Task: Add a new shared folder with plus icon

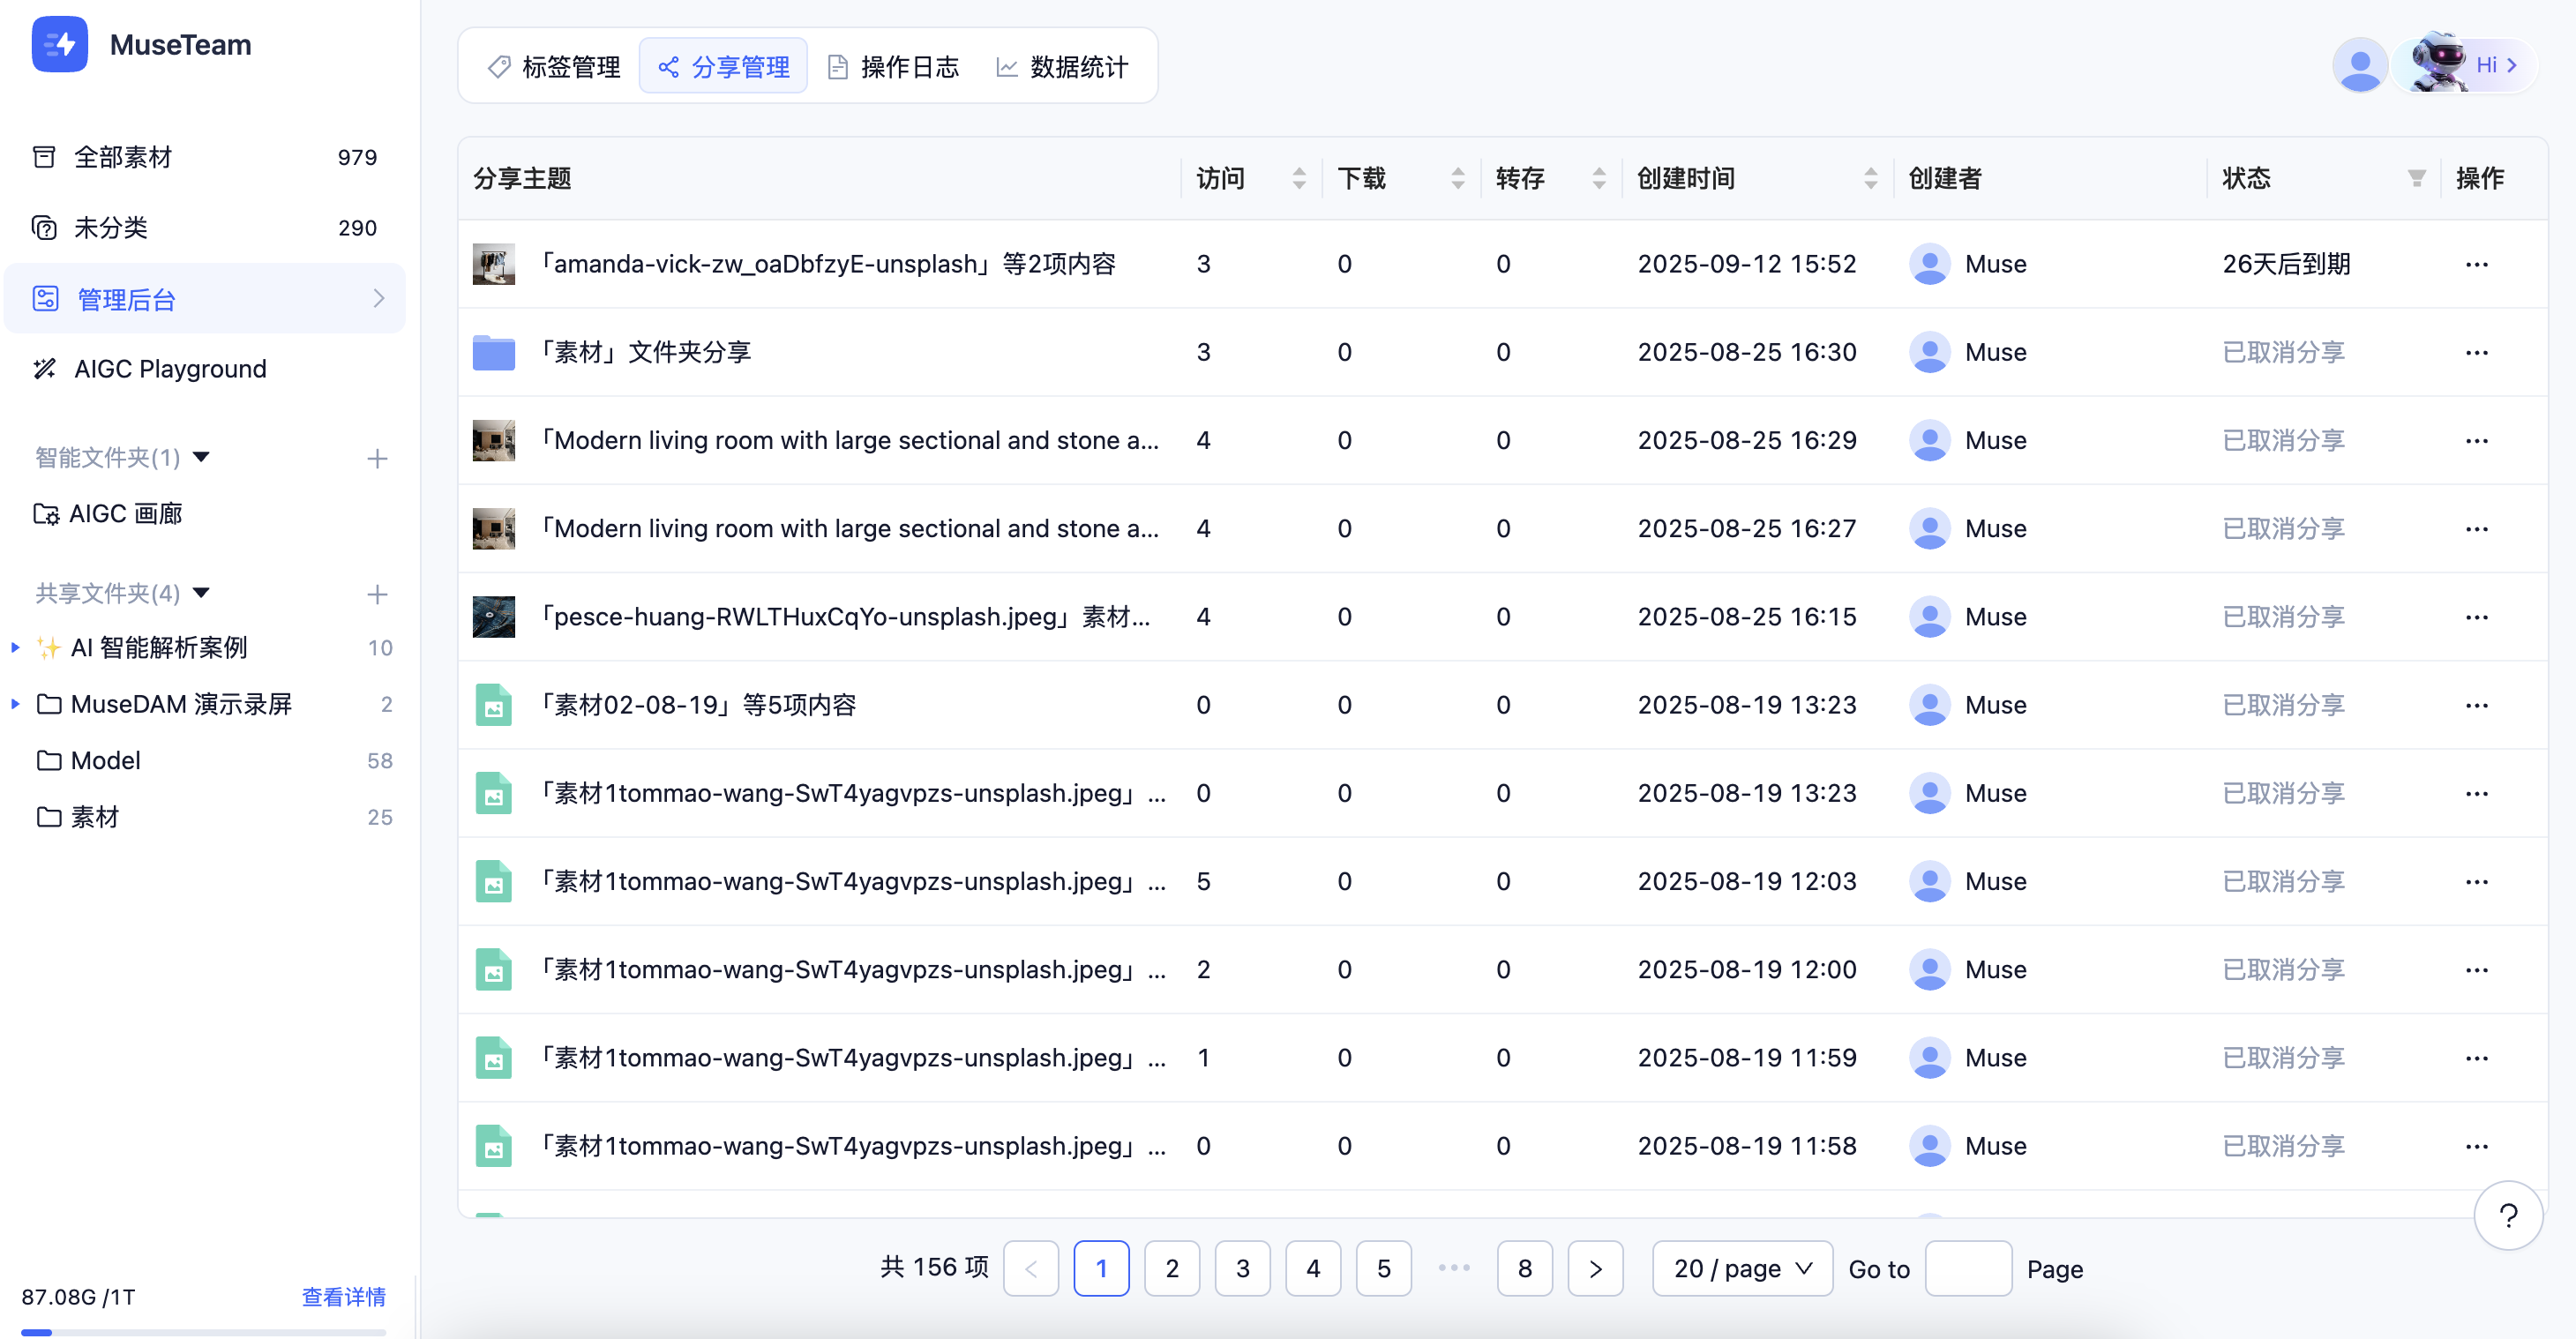Action: click(377, 594)
